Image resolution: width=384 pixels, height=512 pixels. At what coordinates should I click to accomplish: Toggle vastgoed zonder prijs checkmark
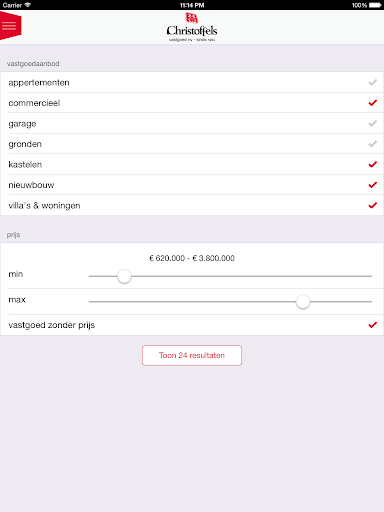(x=373, y=325)
